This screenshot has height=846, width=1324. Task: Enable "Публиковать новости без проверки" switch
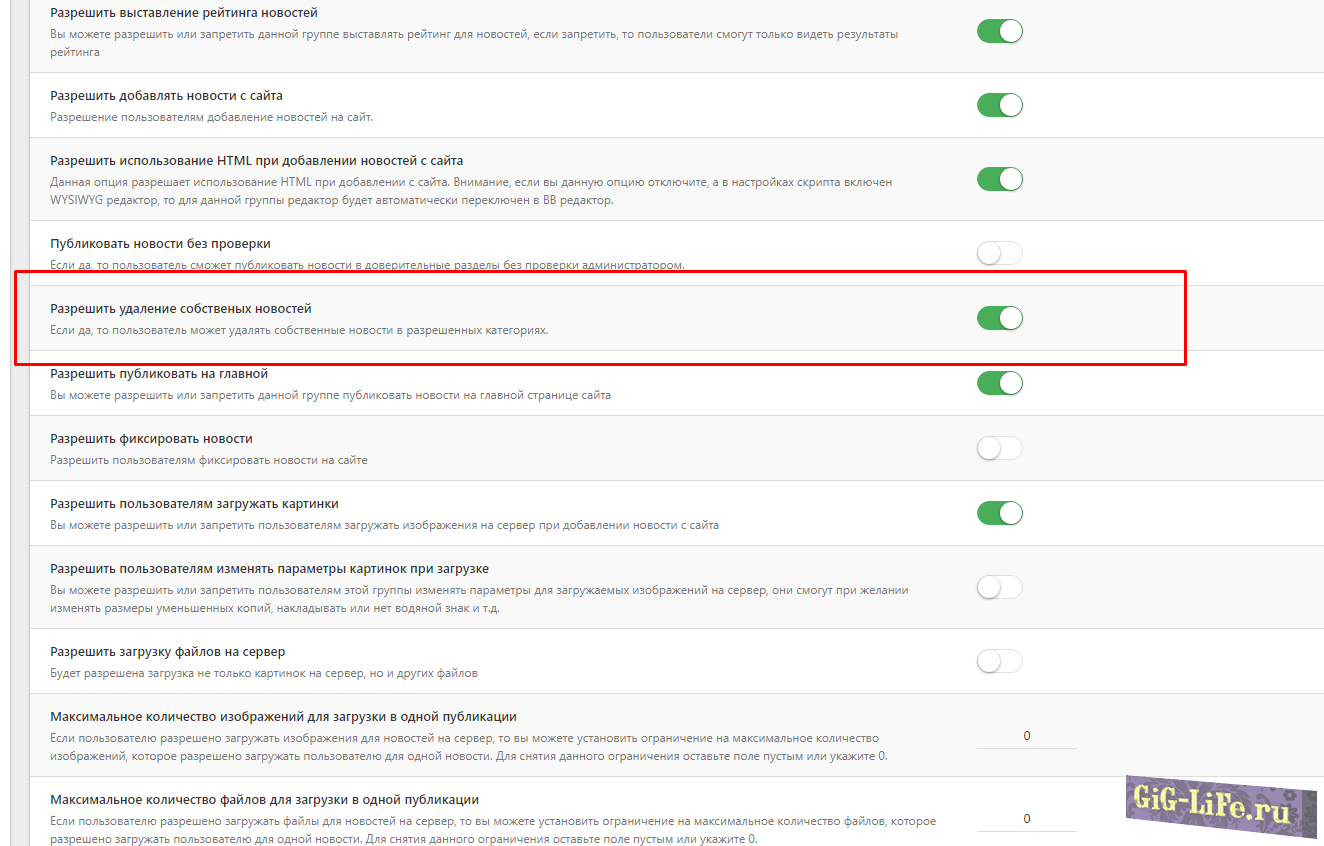click(x=999, y=253)
